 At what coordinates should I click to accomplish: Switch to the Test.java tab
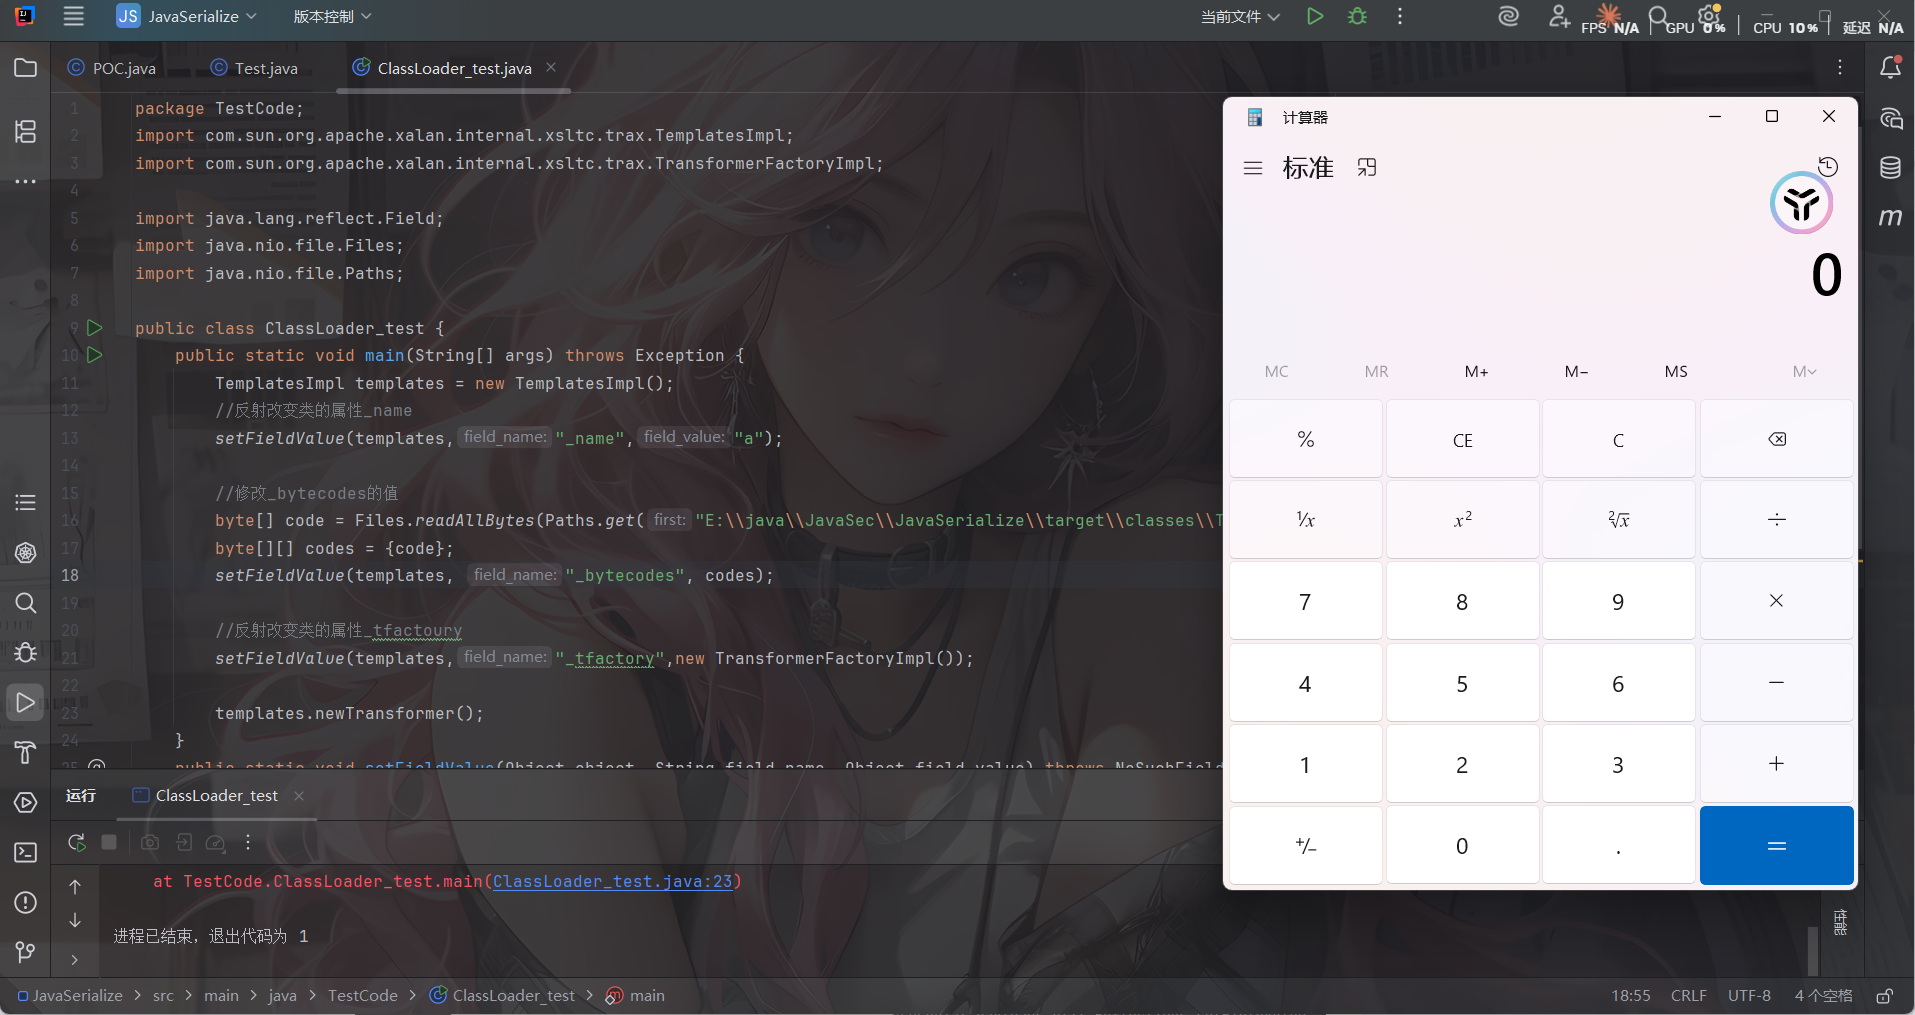(255, 68)
